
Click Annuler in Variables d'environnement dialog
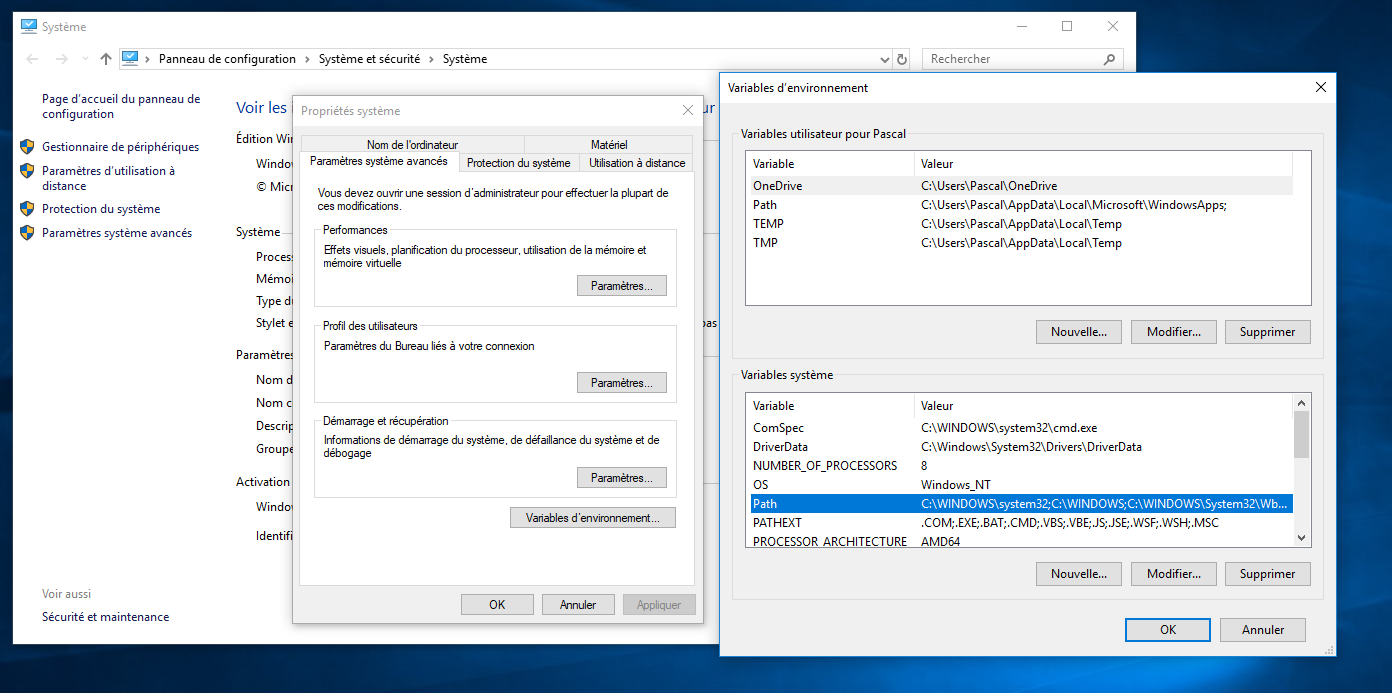[x=1263, y=630]
